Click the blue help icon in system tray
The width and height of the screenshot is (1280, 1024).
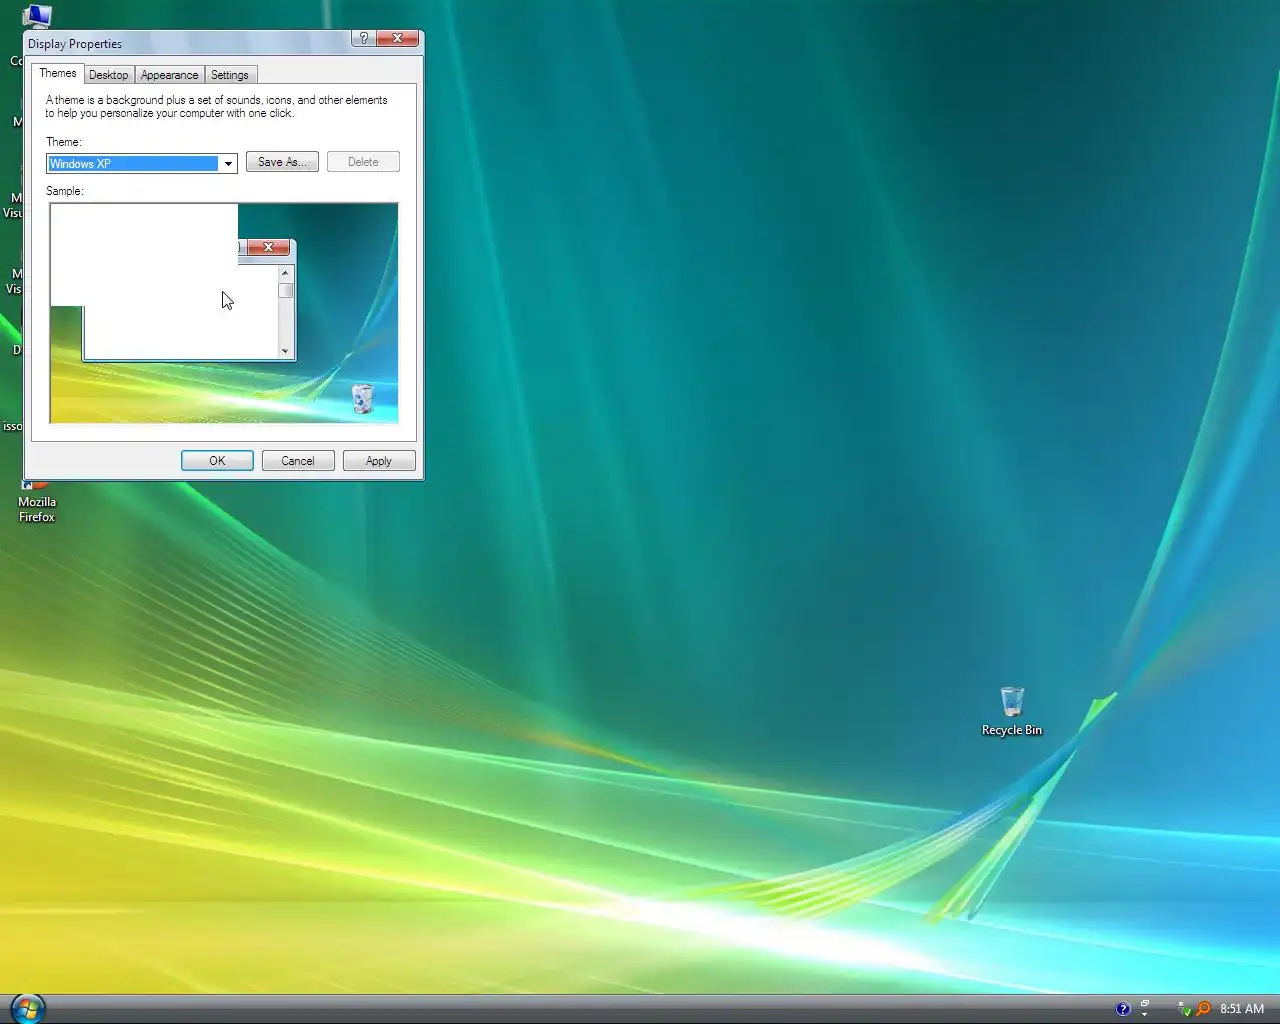[1123, 1009]
